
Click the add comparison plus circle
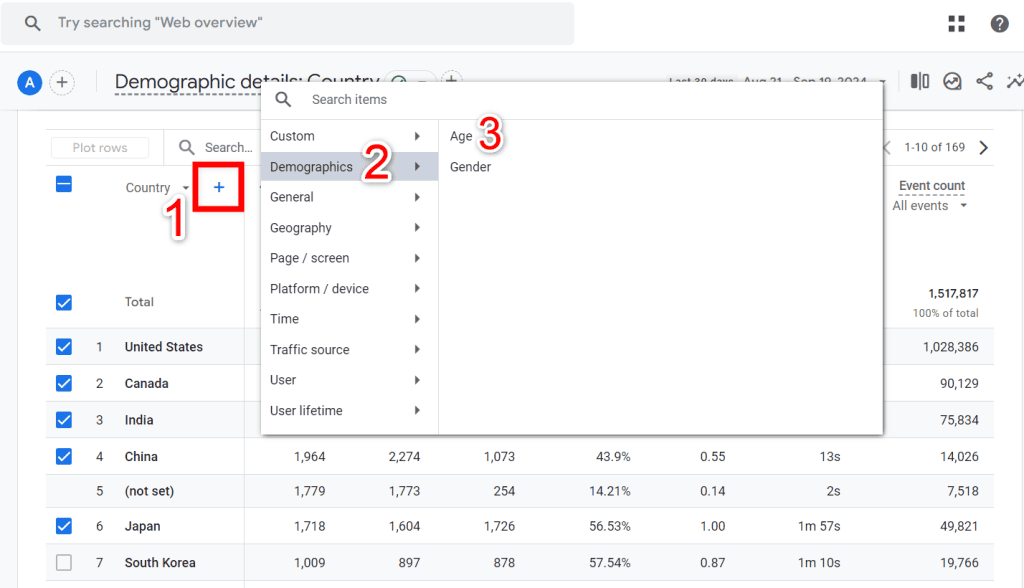coord(62,83)
